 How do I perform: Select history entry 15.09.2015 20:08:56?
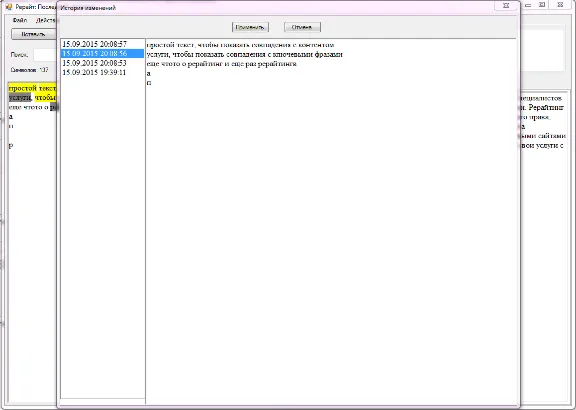tap(102, 54)
